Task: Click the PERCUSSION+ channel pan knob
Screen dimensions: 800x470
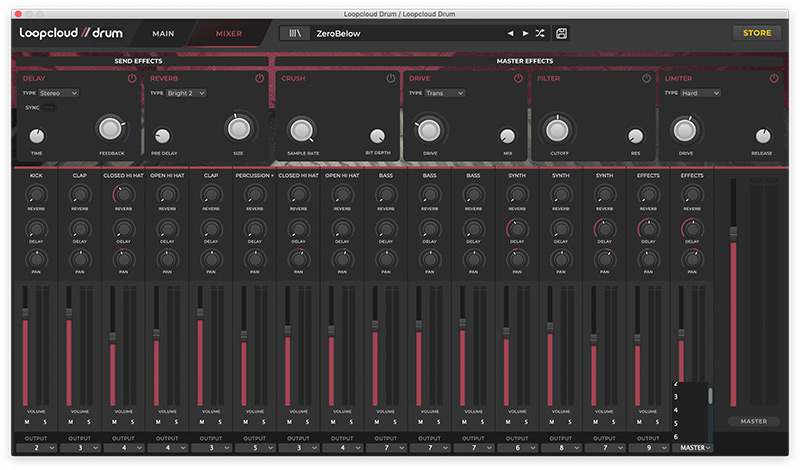Action: (x=255, y=259)
